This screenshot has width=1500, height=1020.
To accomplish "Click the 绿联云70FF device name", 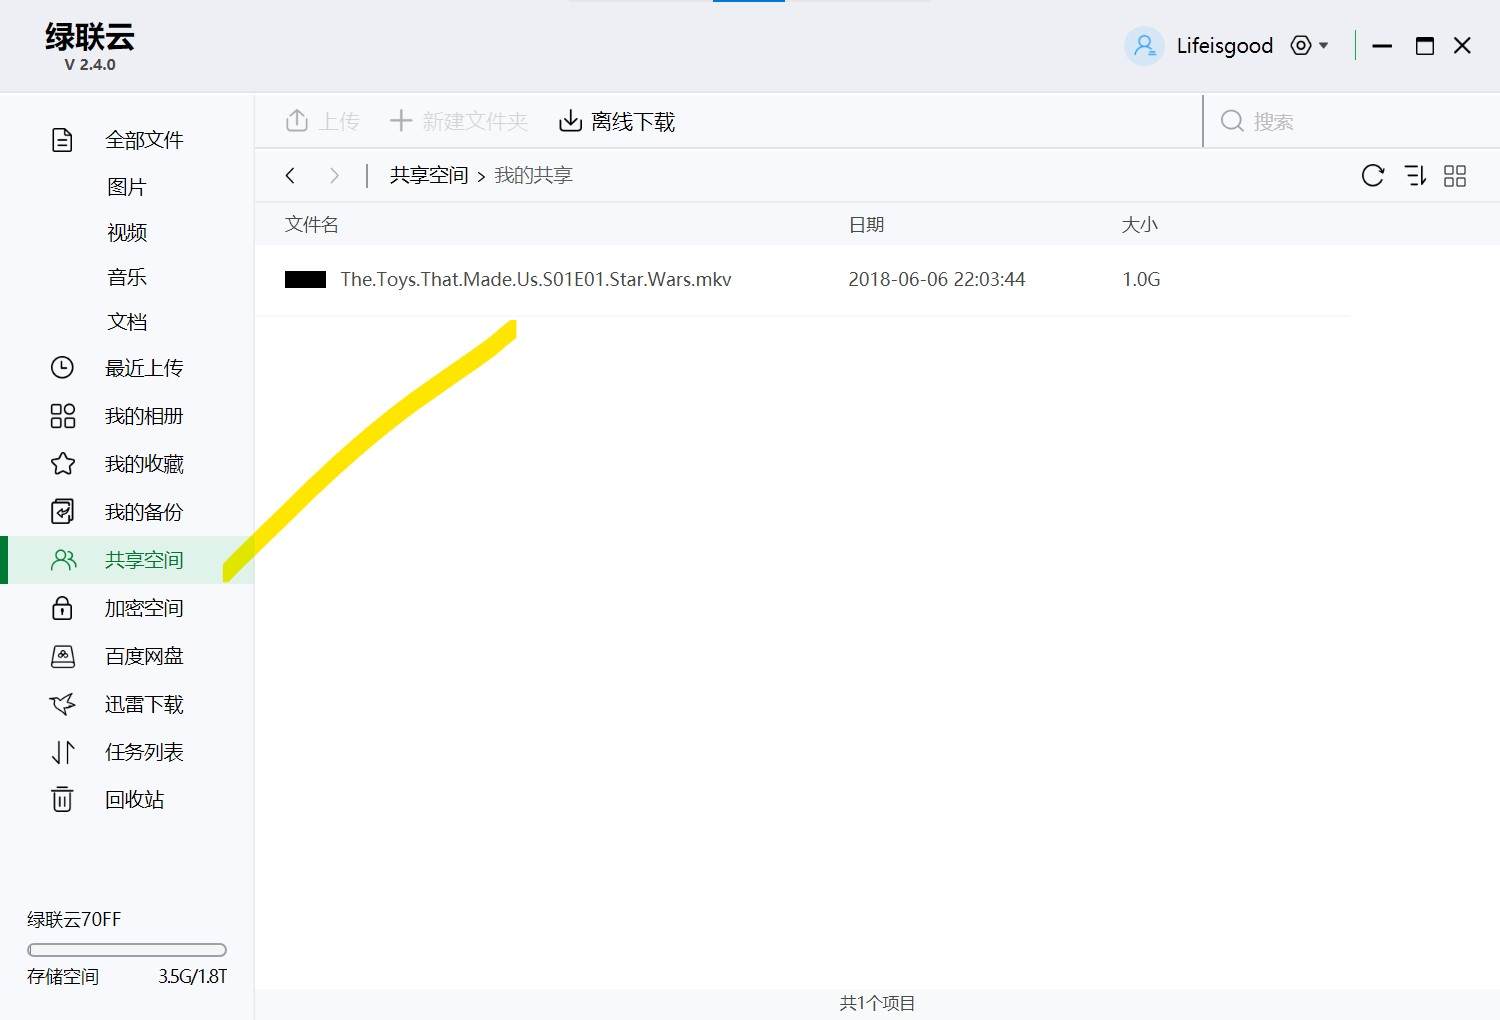I will [74, 919].
